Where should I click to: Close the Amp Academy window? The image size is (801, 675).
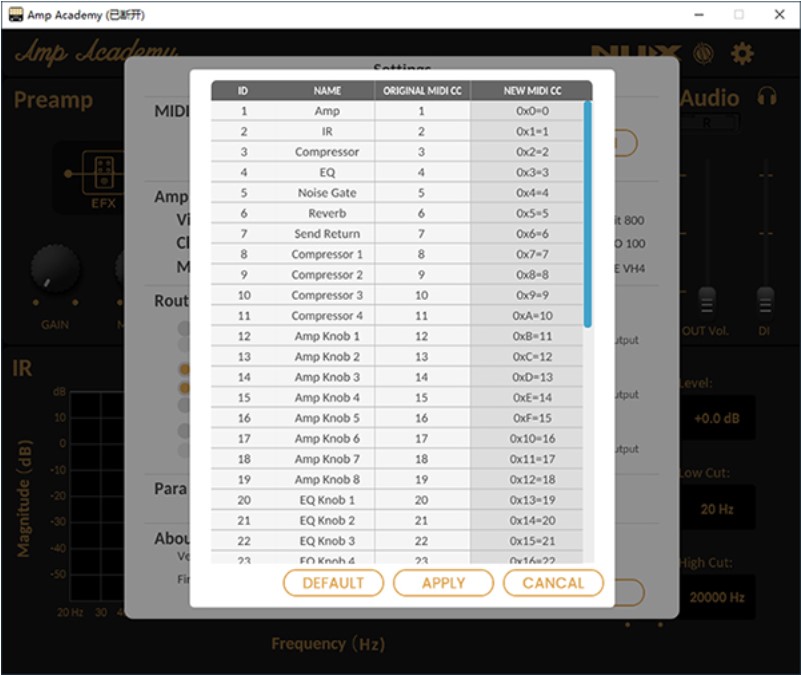(x=778, y=14)
